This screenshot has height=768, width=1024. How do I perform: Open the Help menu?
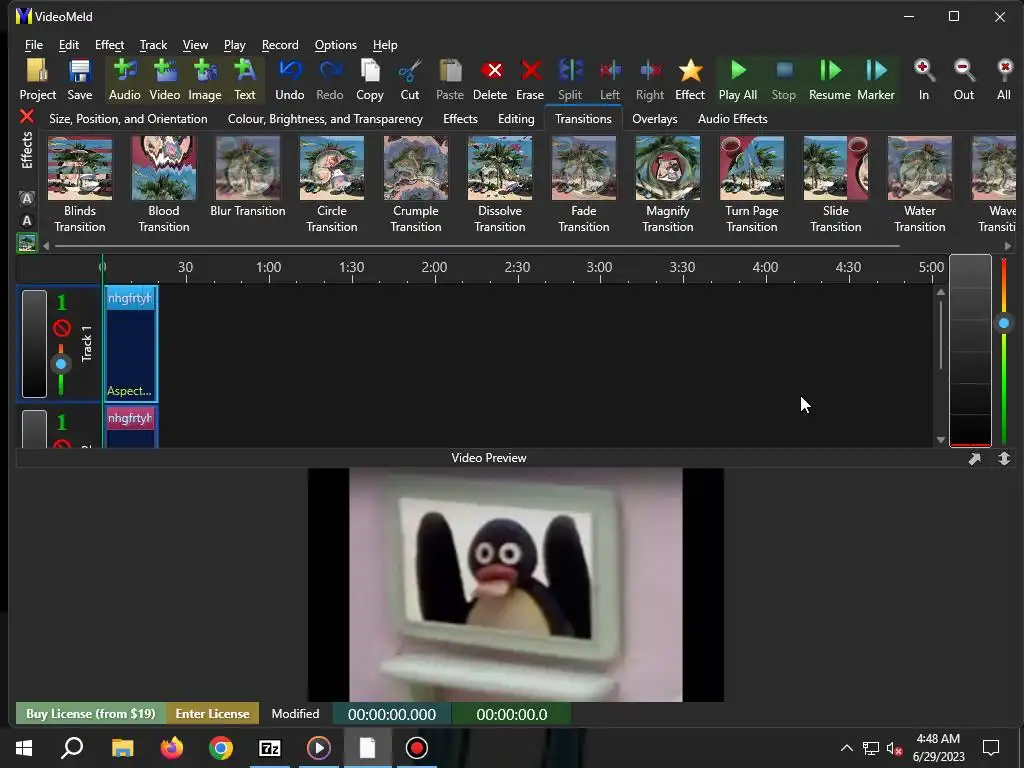385,45
